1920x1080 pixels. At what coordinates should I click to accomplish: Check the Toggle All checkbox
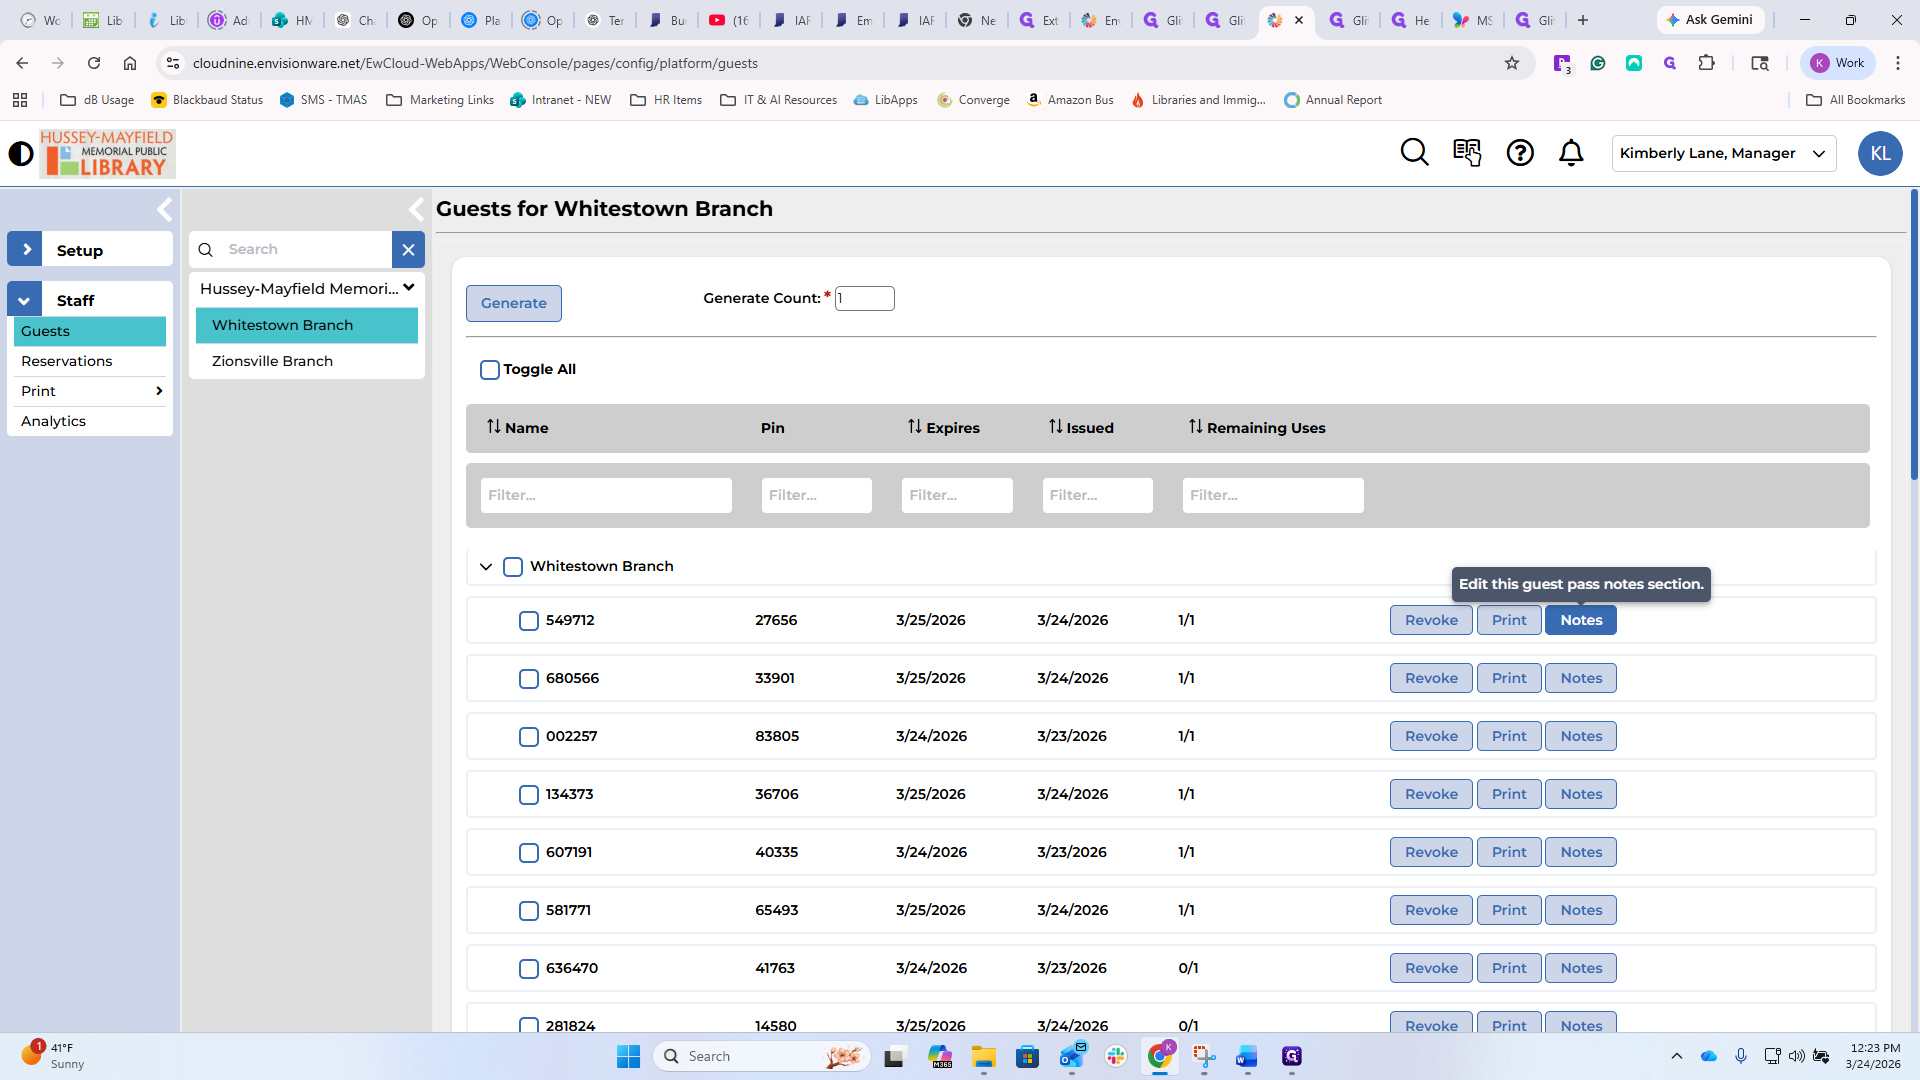(490, 370)
